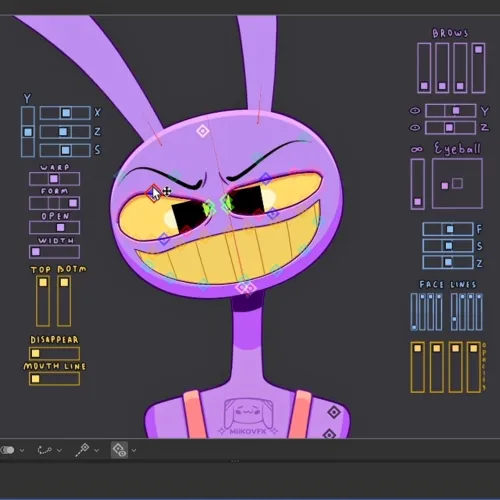Expand the dropdown next to the motion path icon
Viewport: 500px width, 500px height.
click(59, 451)
